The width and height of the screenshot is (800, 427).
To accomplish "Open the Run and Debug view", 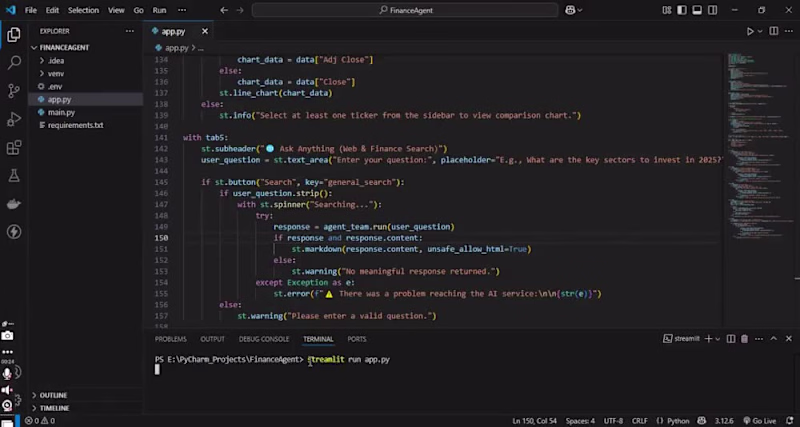I will point(14,119).
